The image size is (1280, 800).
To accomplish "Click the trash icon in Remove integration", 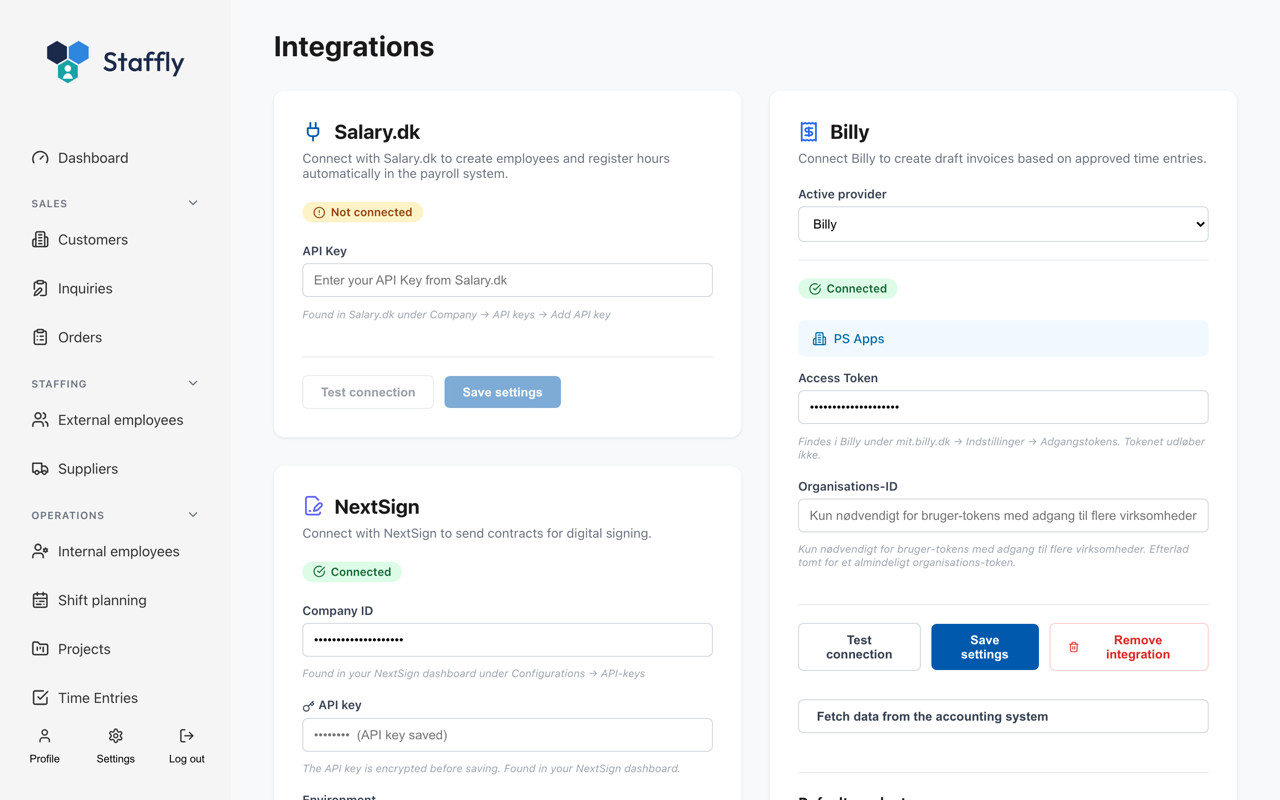I will 1074,647.
